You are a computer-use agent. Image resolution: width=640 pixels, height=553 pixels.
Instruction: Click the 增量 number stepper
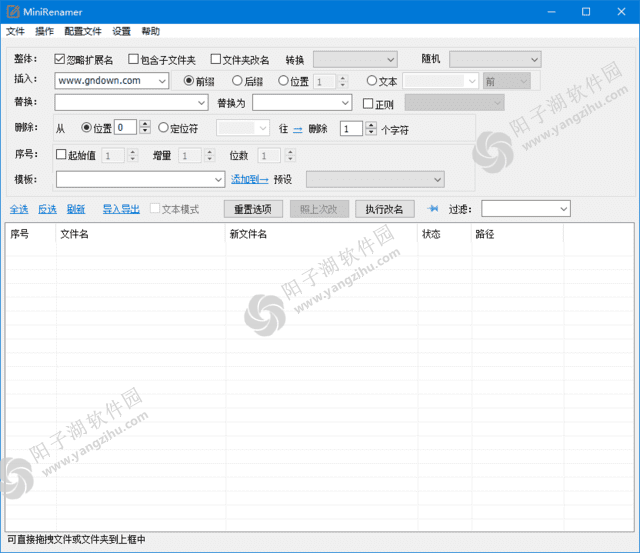[209, 155]
